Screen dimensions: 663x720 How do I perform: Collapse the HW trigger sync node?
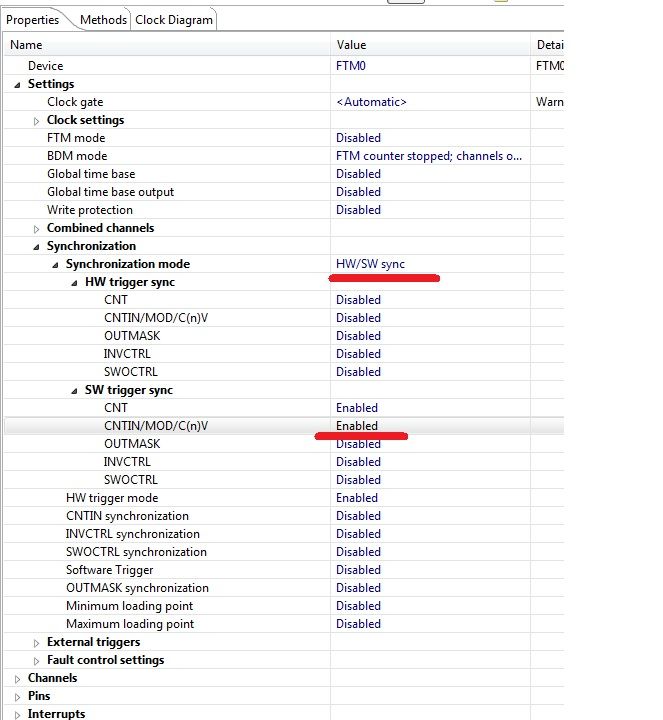[74, 282]
